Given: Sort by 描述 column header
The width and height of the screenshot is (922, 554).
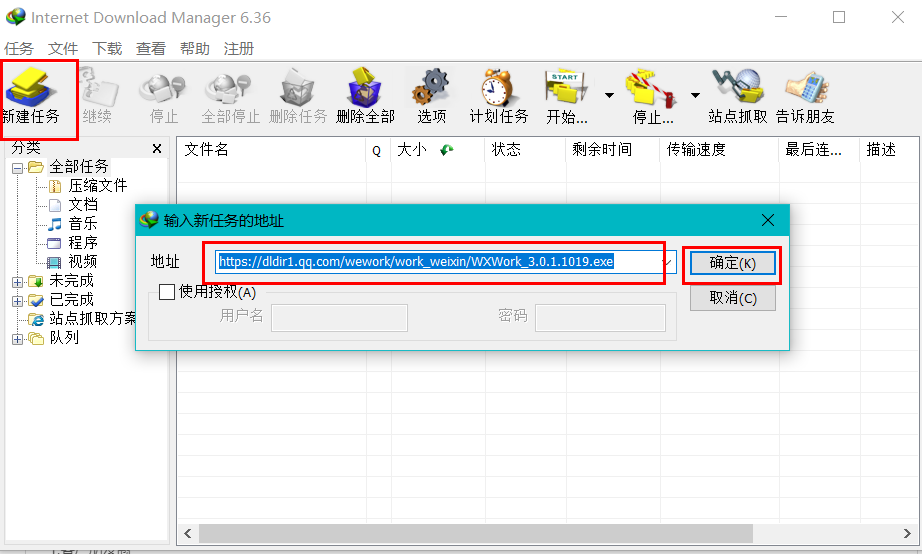Looking at the screenshot, I should click(888, 149).
